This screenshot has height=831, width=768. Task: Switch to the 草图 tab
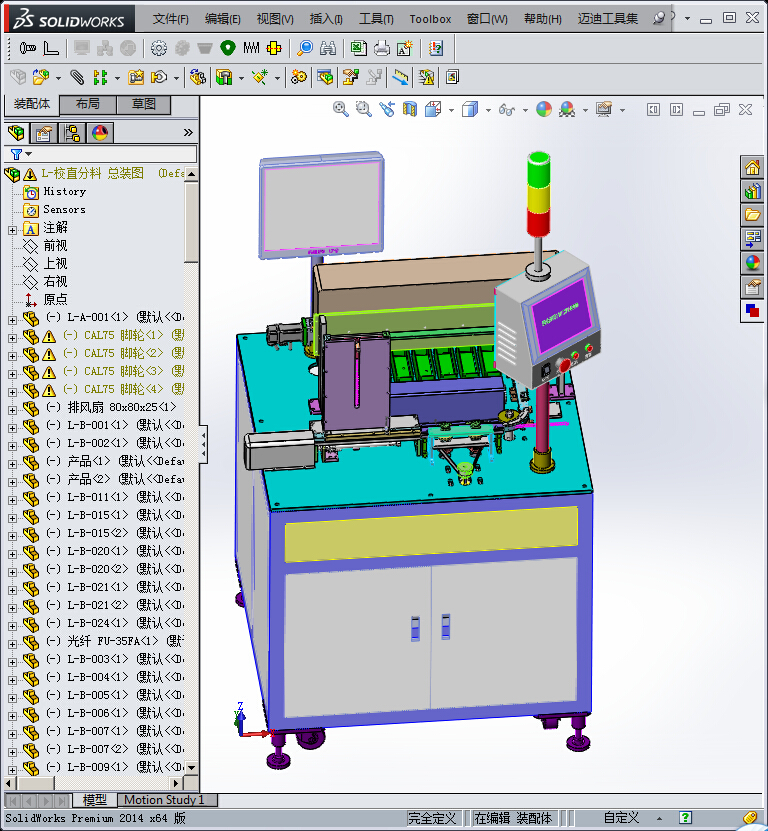(x=144, y=104)
